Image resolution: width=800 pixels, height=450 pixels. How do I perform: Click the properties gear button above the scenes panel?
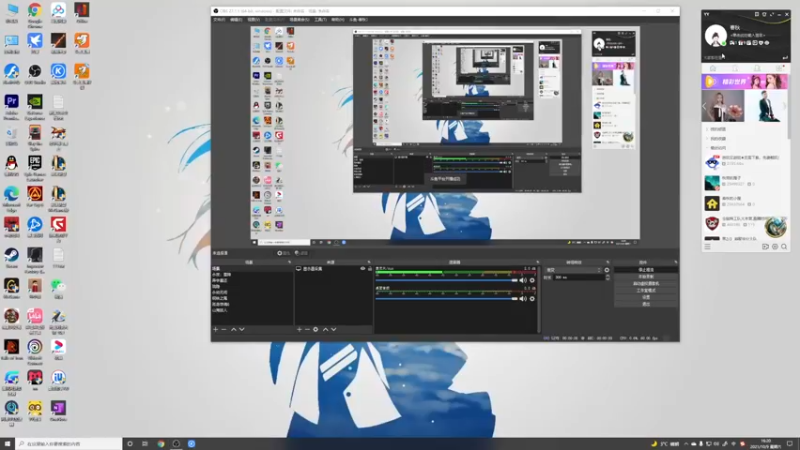[x=284, y=253]
